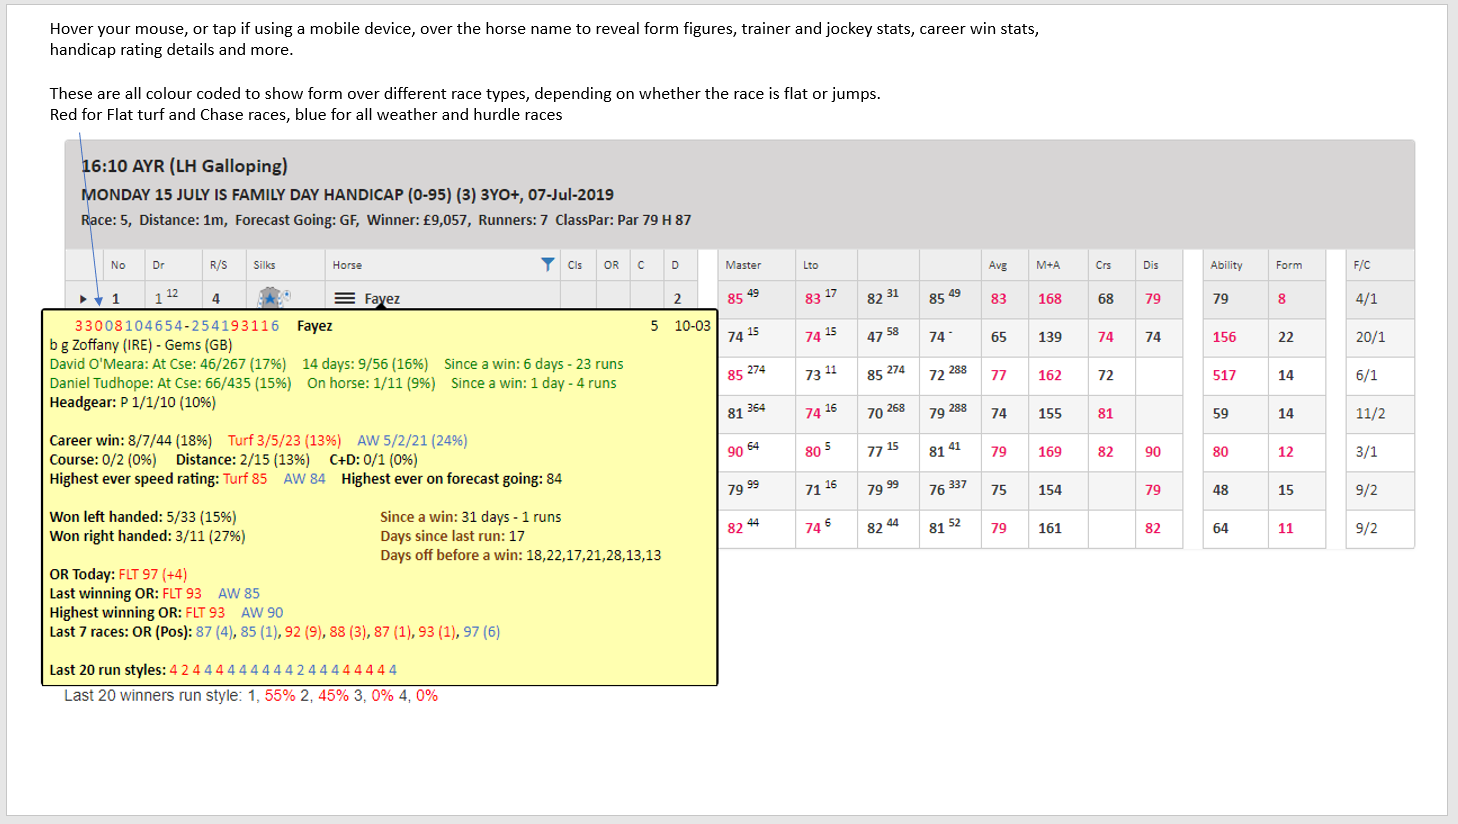This screenshot has height=824, width=1458.
Task: Click the Last 7 races OR (Pos) line
Action: [275, 632]
